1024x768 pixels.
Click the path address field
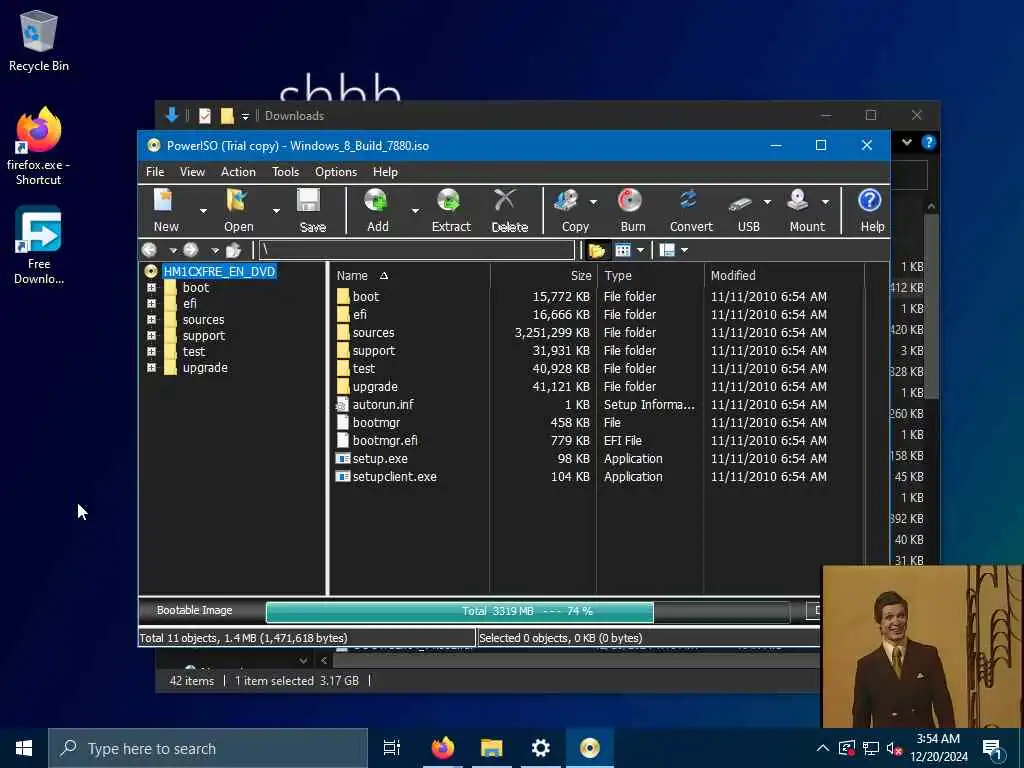pos(417,250)
